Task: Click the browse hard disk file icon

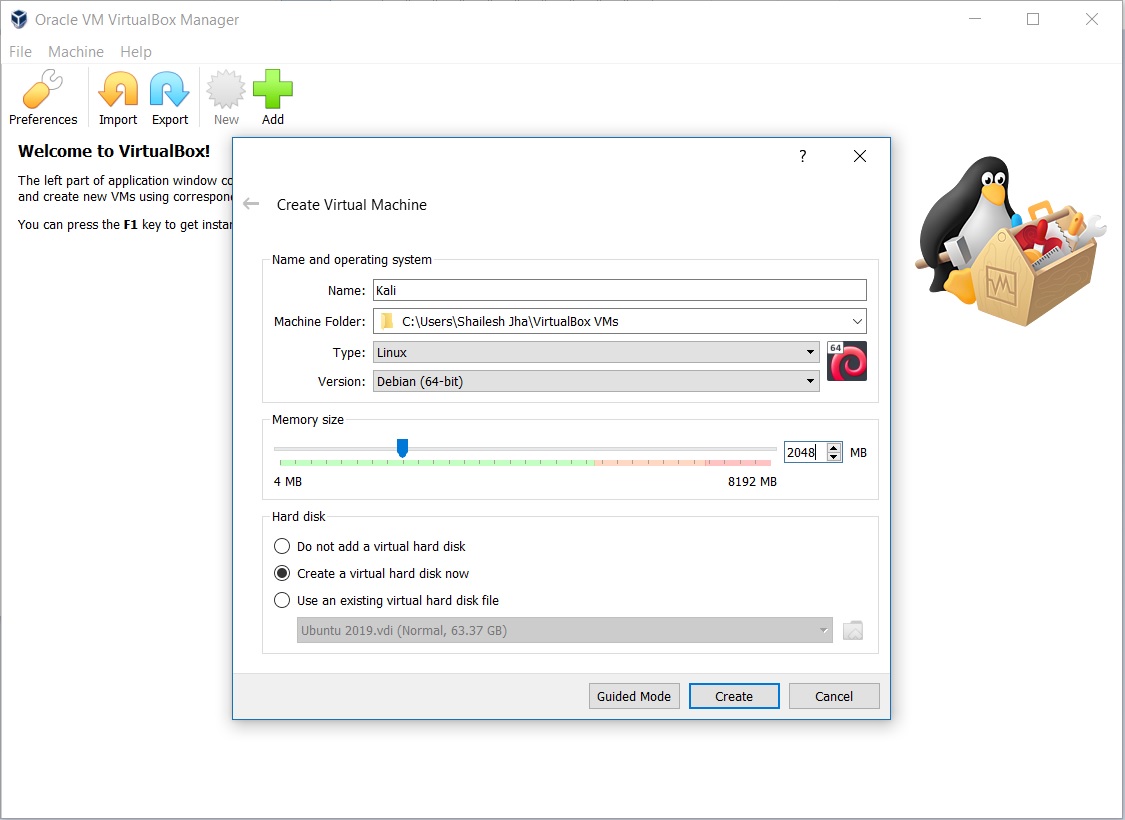Action: click(852, 631)
